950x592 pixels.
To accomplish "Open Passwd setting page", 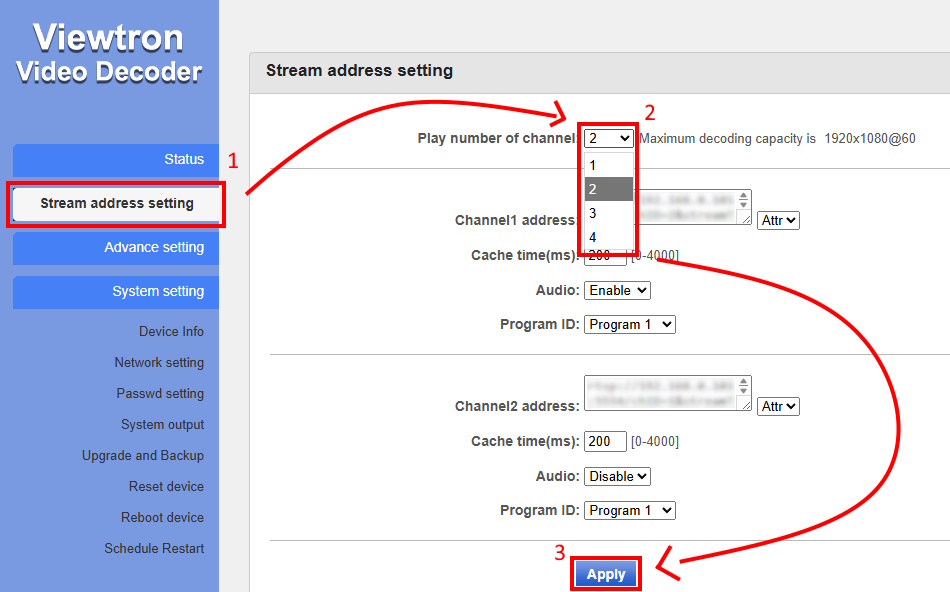I will pyautogui.click(x=160, y=394).
